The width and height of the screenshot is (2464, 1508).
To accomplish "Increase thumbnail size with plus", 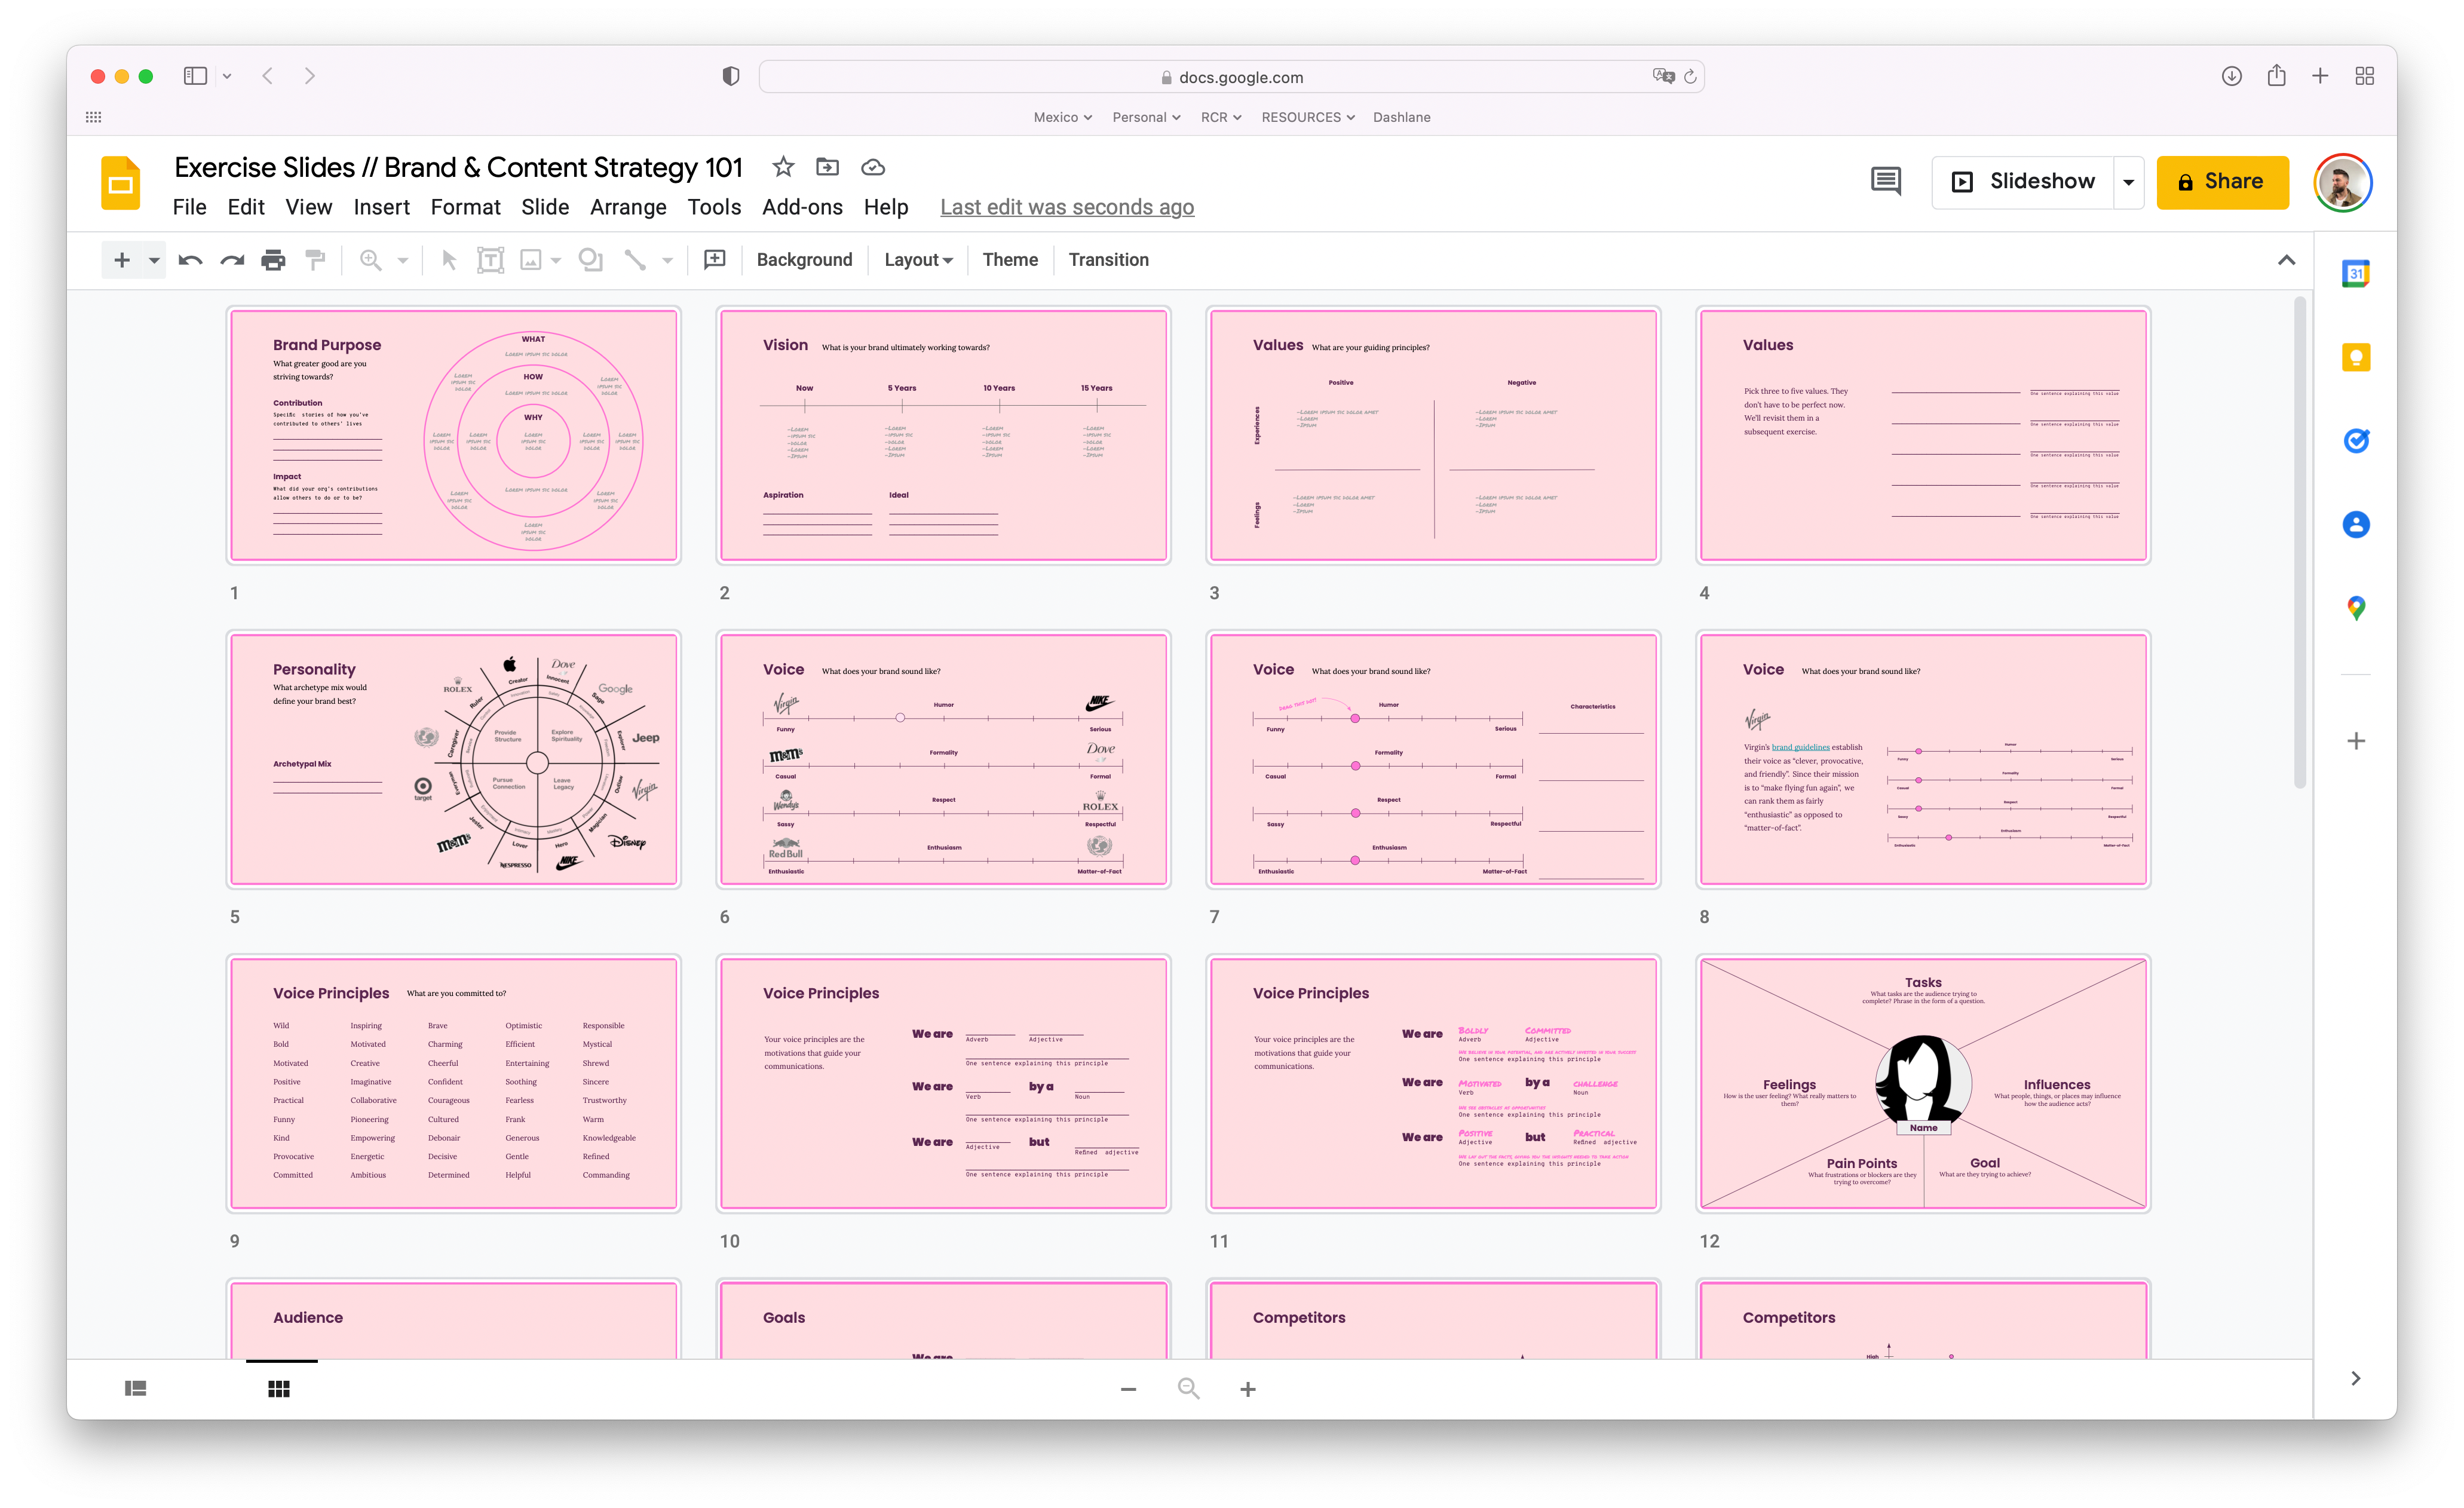I will pos(1248,1389).
